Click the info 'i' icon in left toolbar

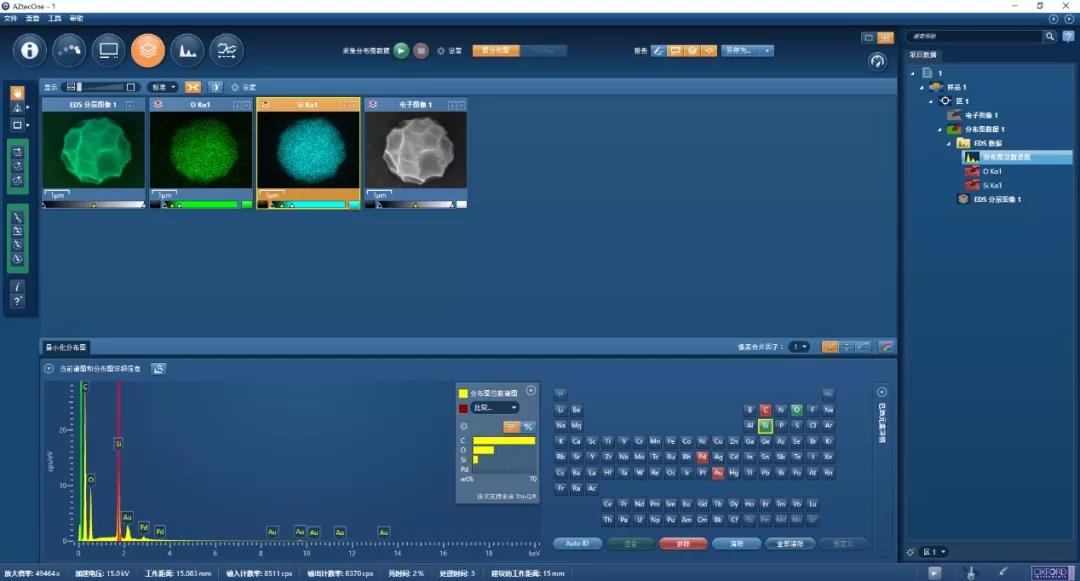(17, 287)
